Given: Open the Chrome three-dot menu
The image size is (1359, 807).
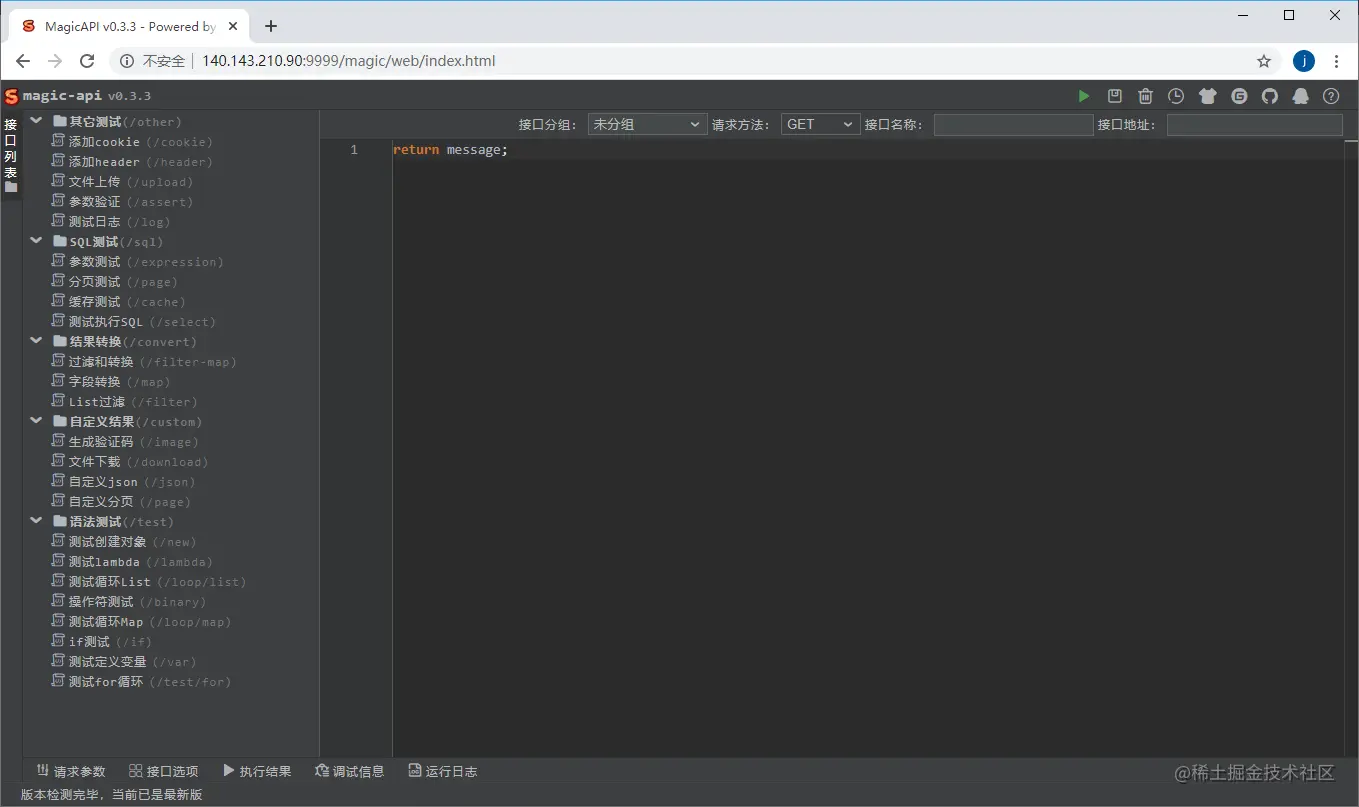Looking at the screenshot, I should click(1337, 61).
